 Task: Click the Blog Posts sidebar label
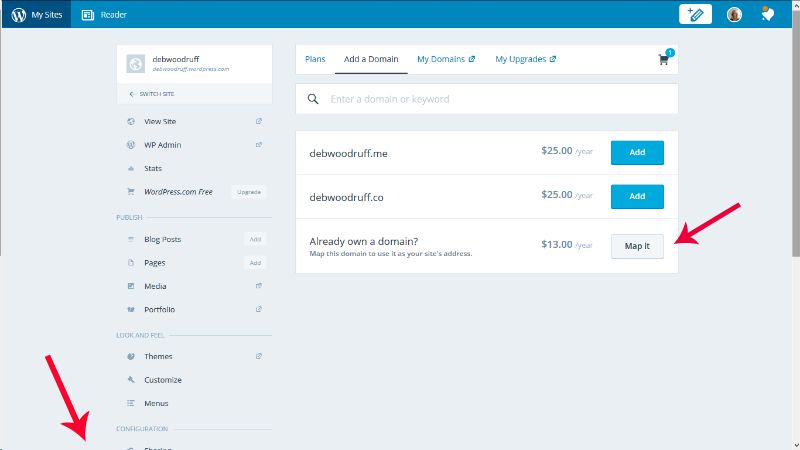162,239
